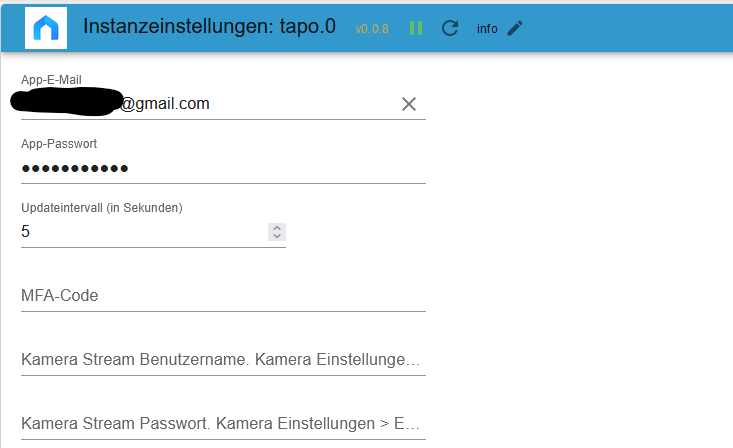Image resolution: width=733 pixels, height=448 pixels.
Task: Decrease Updateintervall with the down arrow
Action: click(276, 236)
